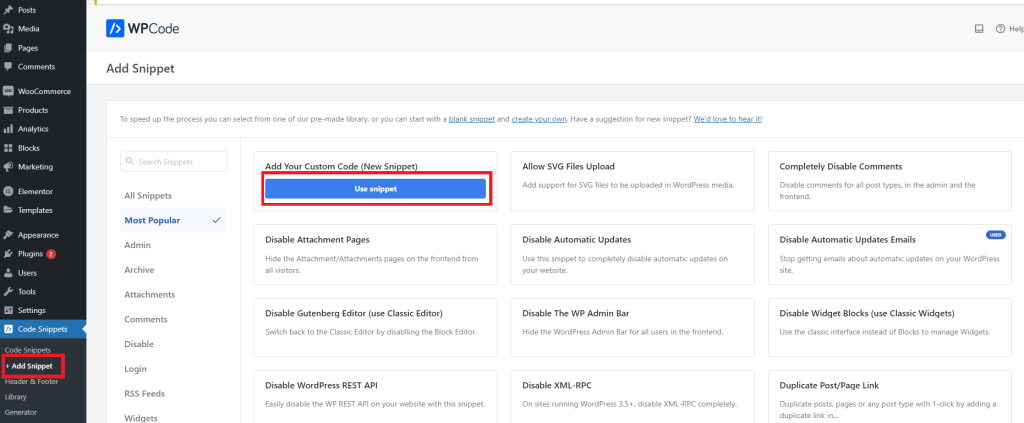Screen dimensions: 1024x423
Task: Click the Analytics bar chart icon
Action: 8,129
